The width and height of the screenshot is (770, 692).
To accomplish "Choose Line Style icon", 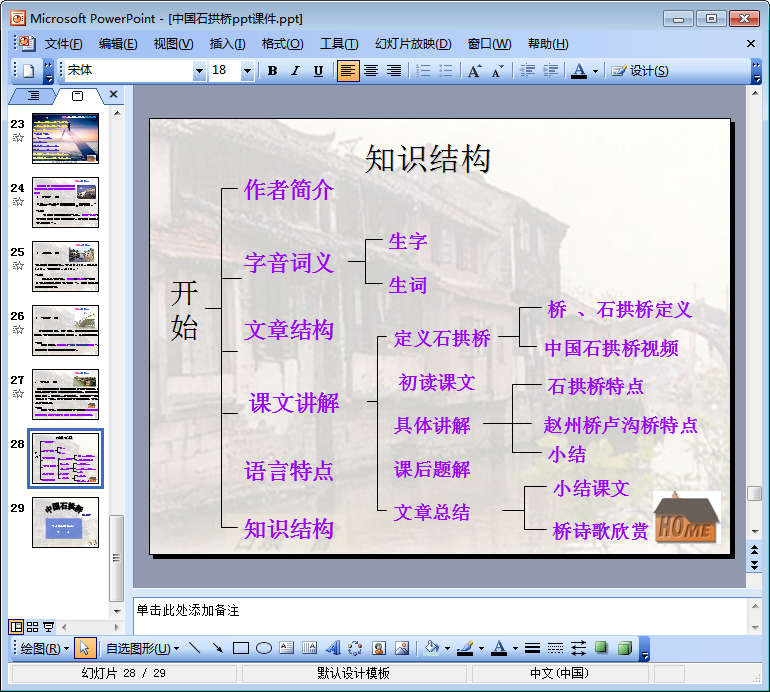I will 532,648.
